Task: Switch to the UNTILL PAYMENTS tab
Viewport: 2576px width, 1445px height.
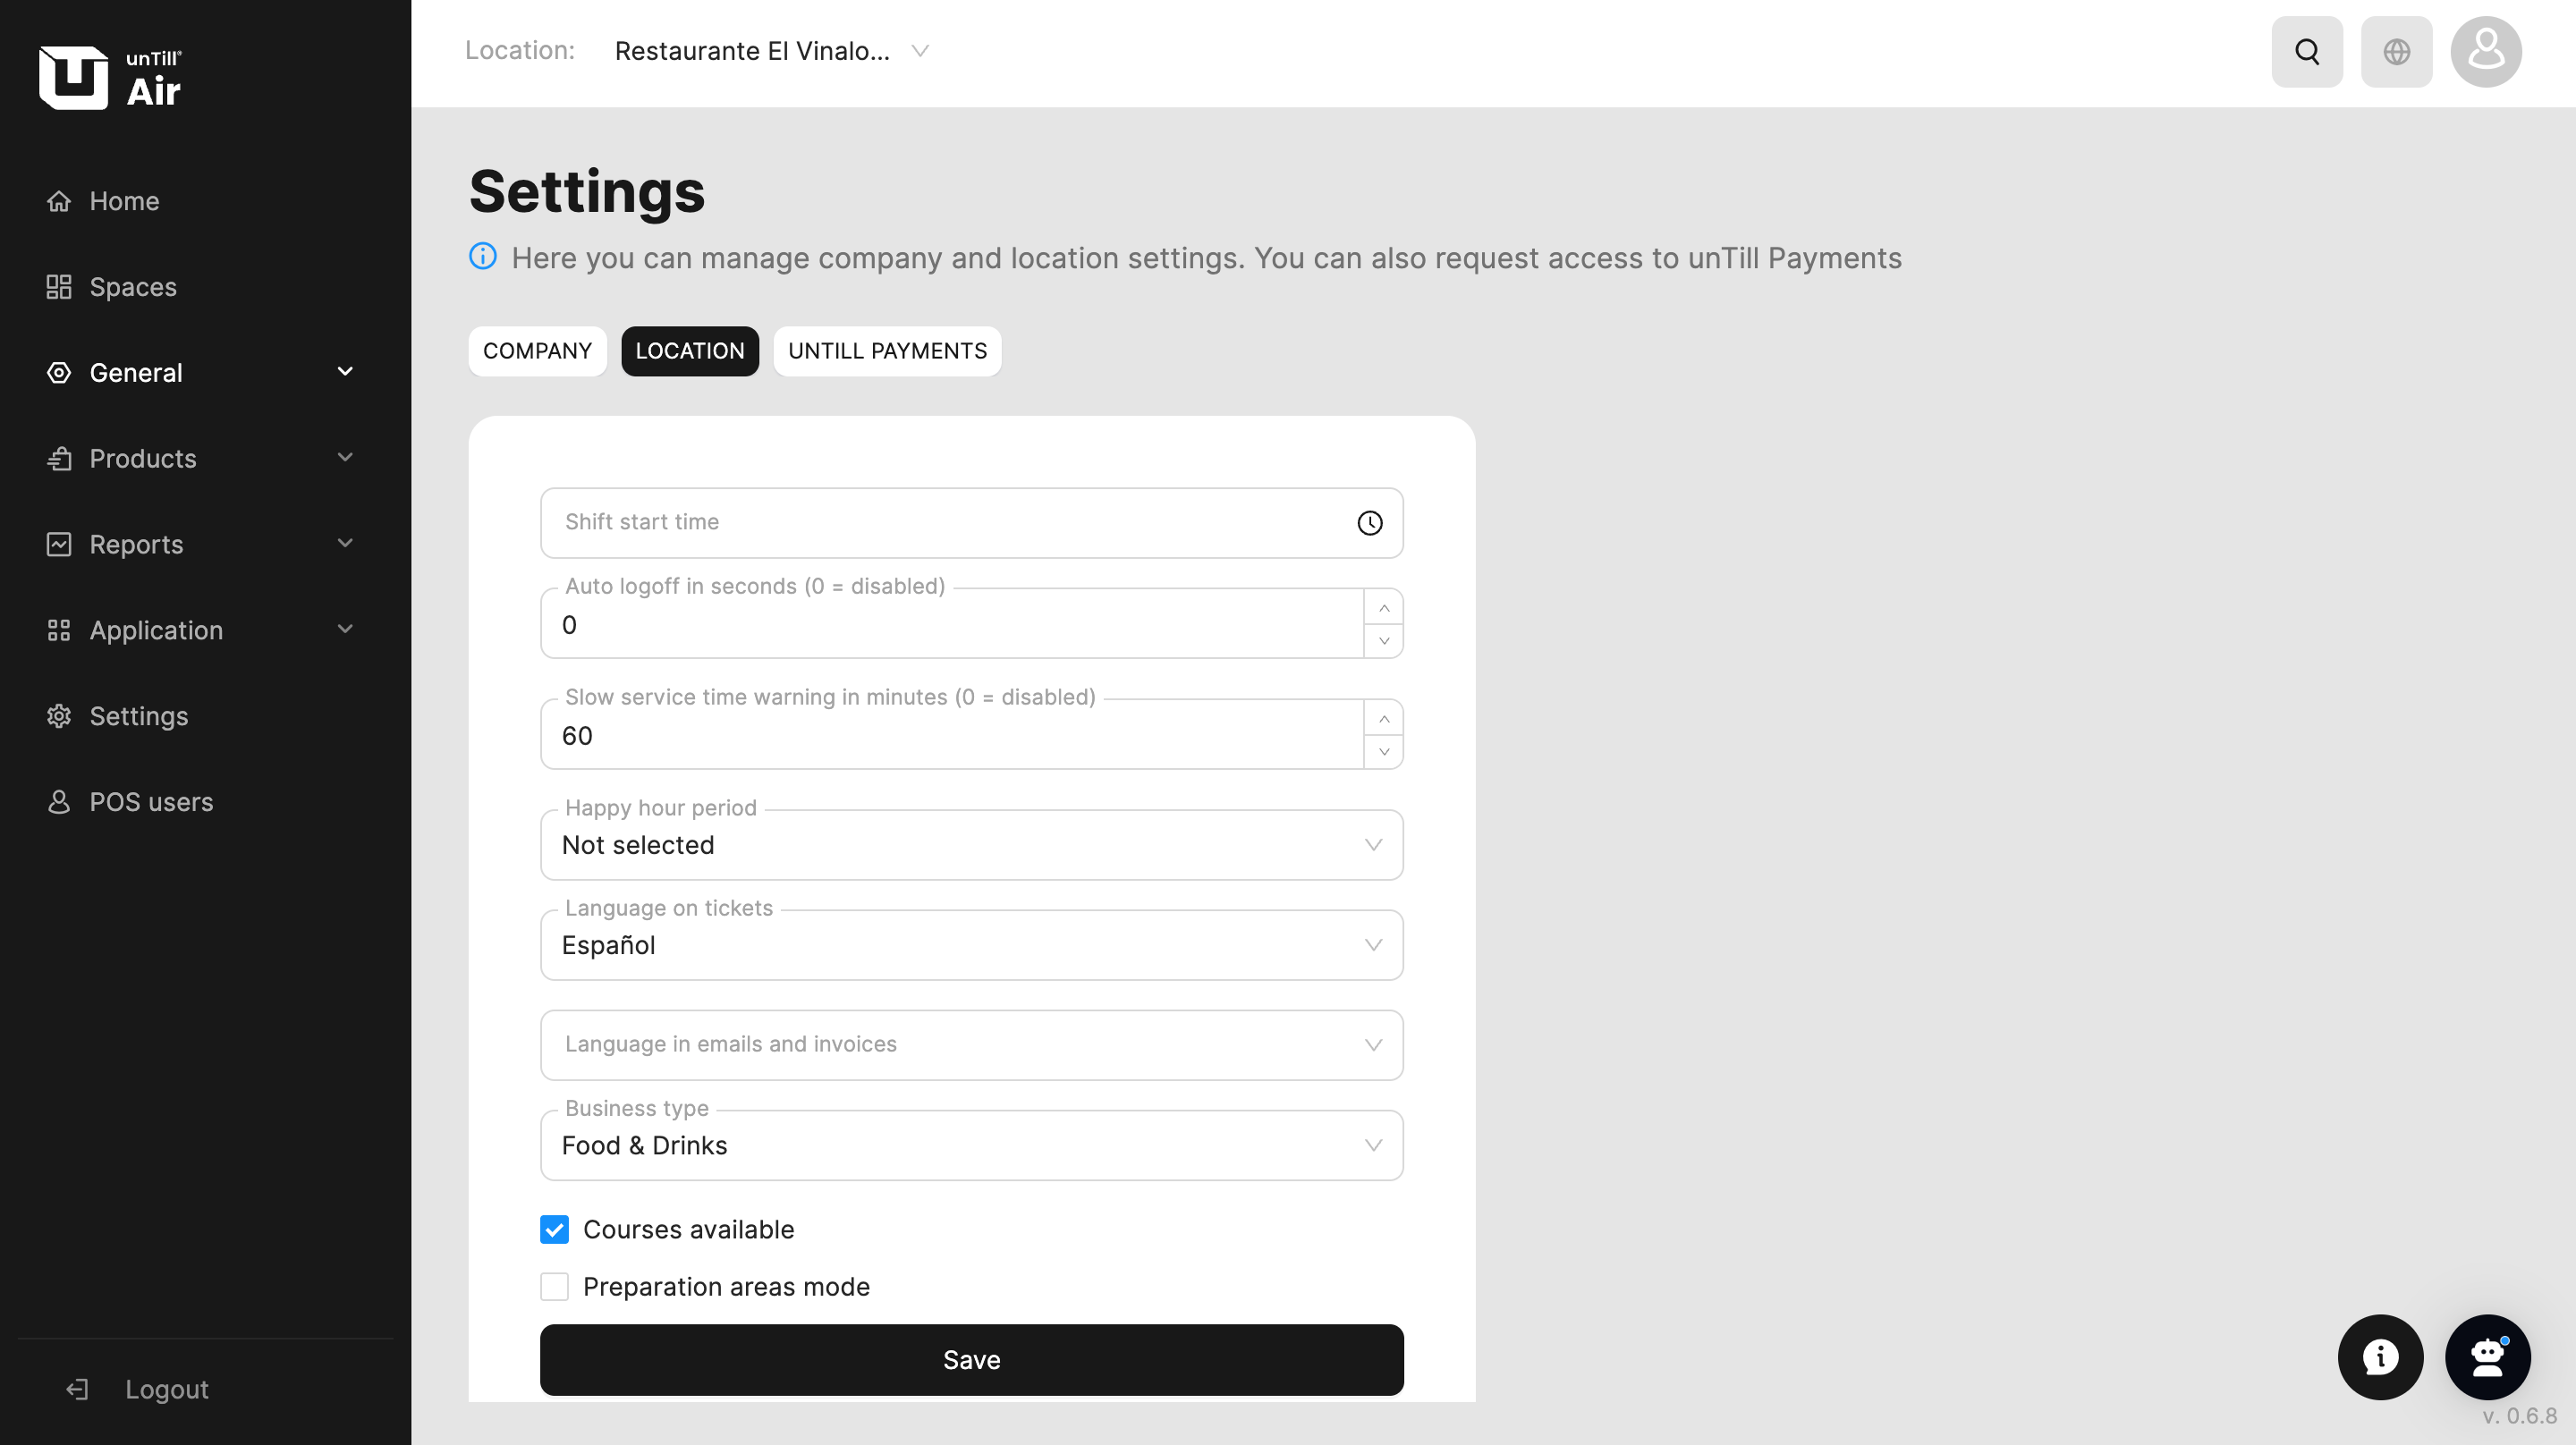Action: (x=886, y=351)
